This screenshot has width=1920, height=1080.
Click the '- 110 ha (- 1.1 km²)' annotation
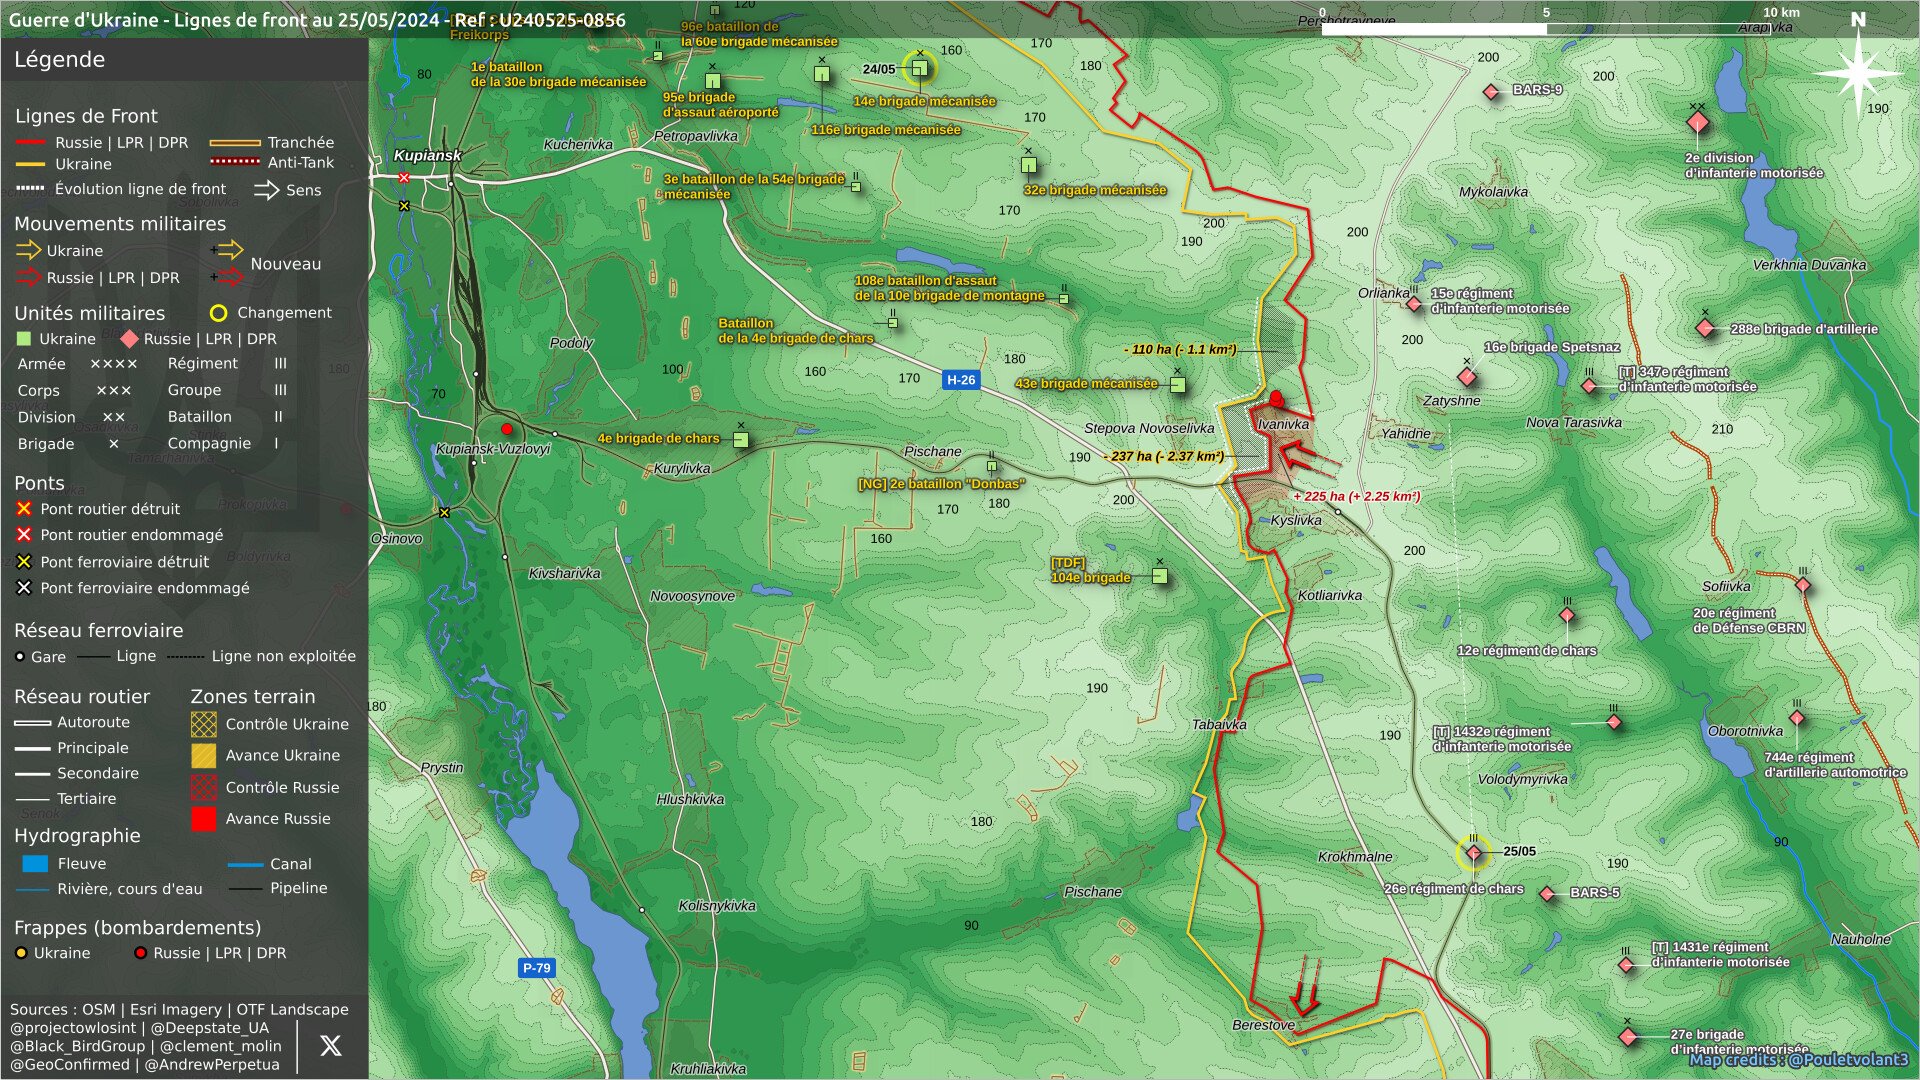click(x=1180, y=349)
